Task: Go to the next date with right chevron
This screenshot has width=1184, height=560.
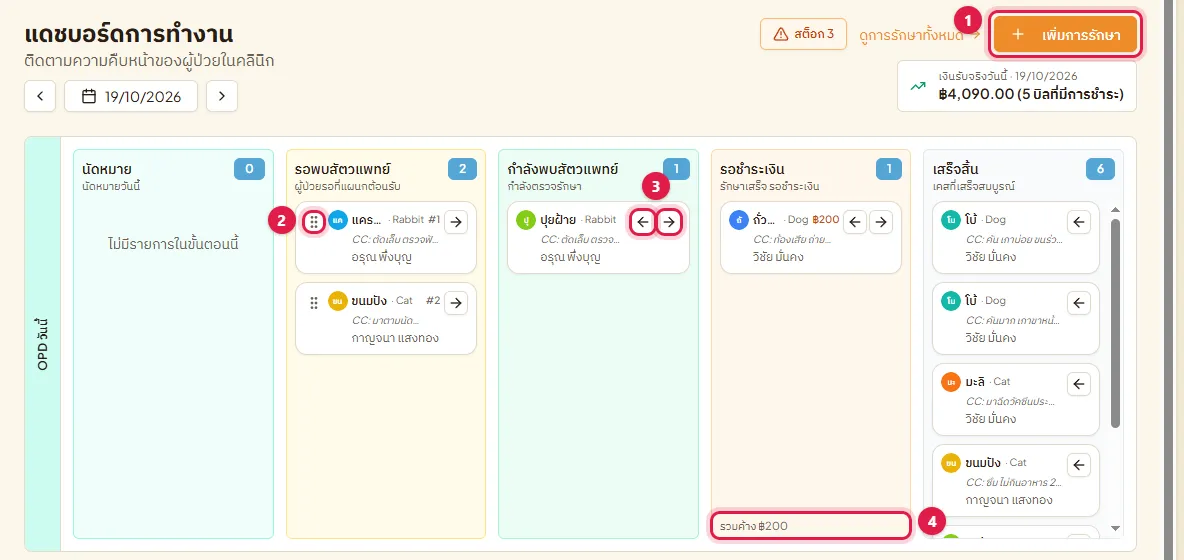Action: 222,96
